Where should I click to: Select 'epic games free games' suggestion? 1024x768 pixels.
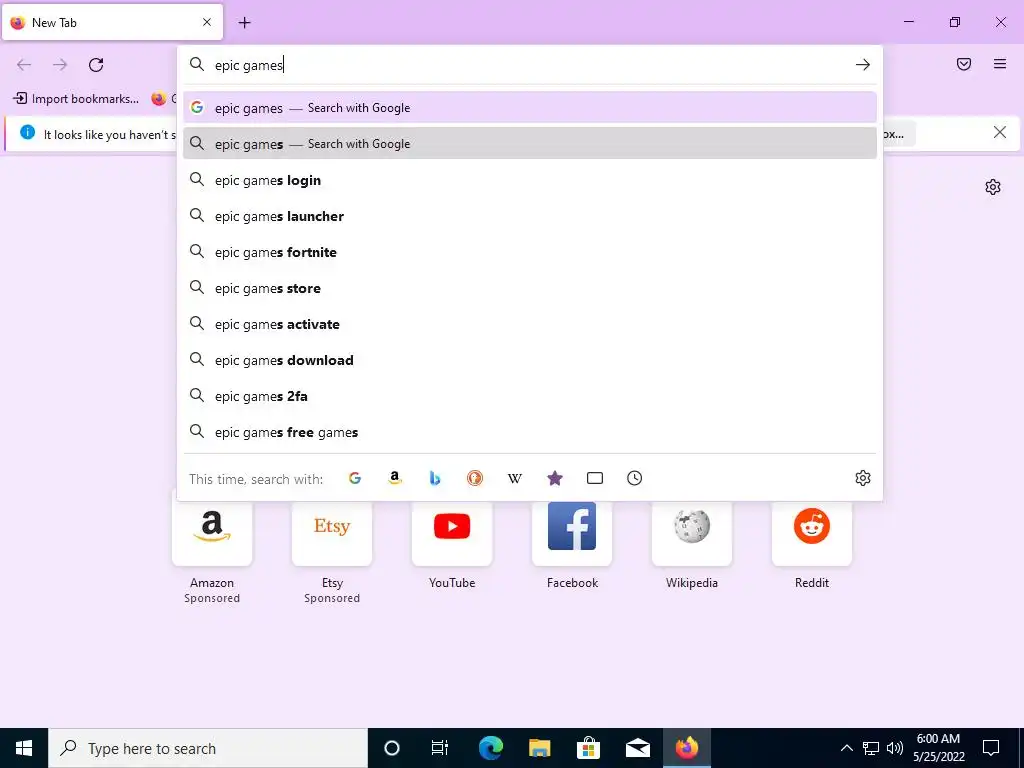coord(530,432)
